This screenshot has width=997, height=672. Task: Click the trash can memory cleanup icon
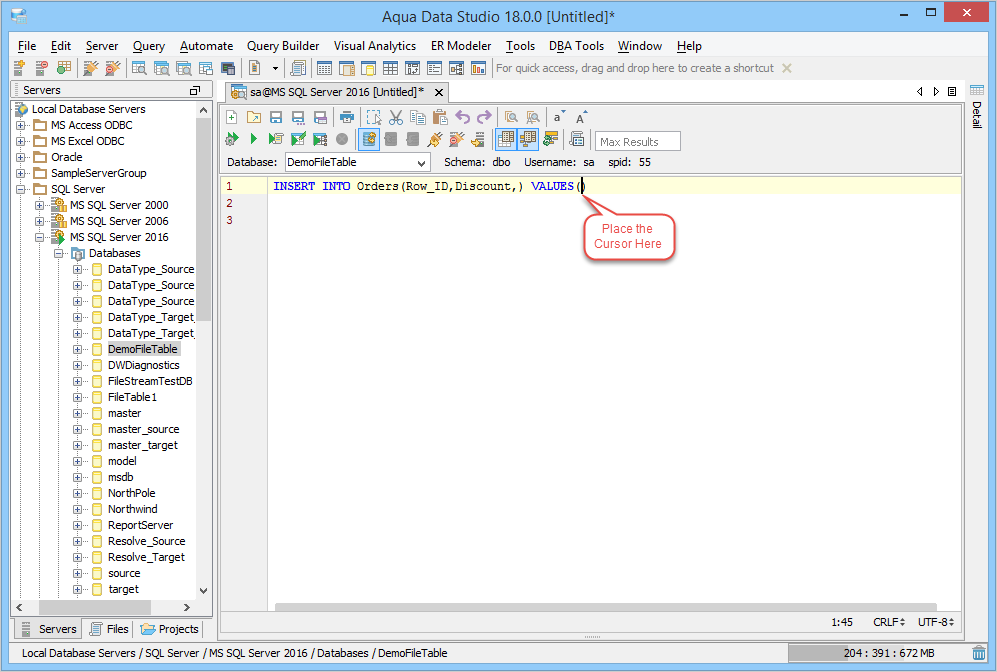click(x=979, y=653)
